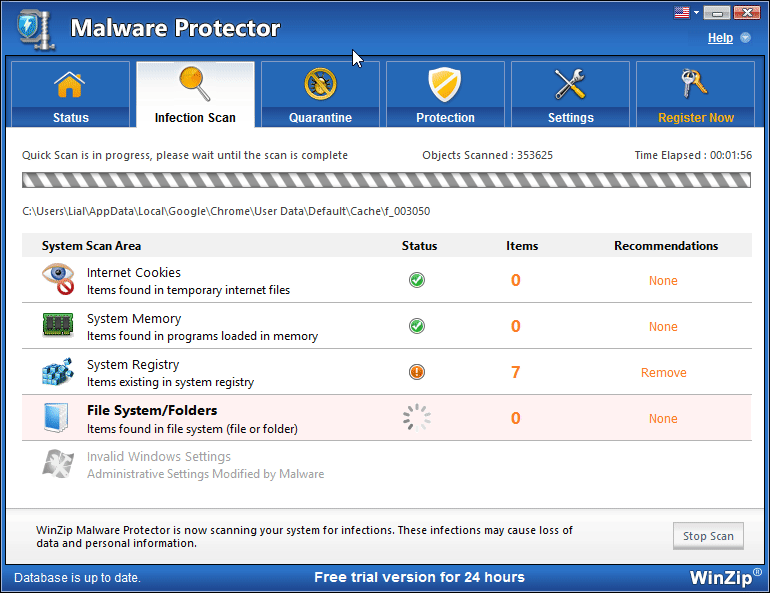This screenshot has width=770, height=593.
Task: Click System Registry items count 7
Action: tap(515, 372)
